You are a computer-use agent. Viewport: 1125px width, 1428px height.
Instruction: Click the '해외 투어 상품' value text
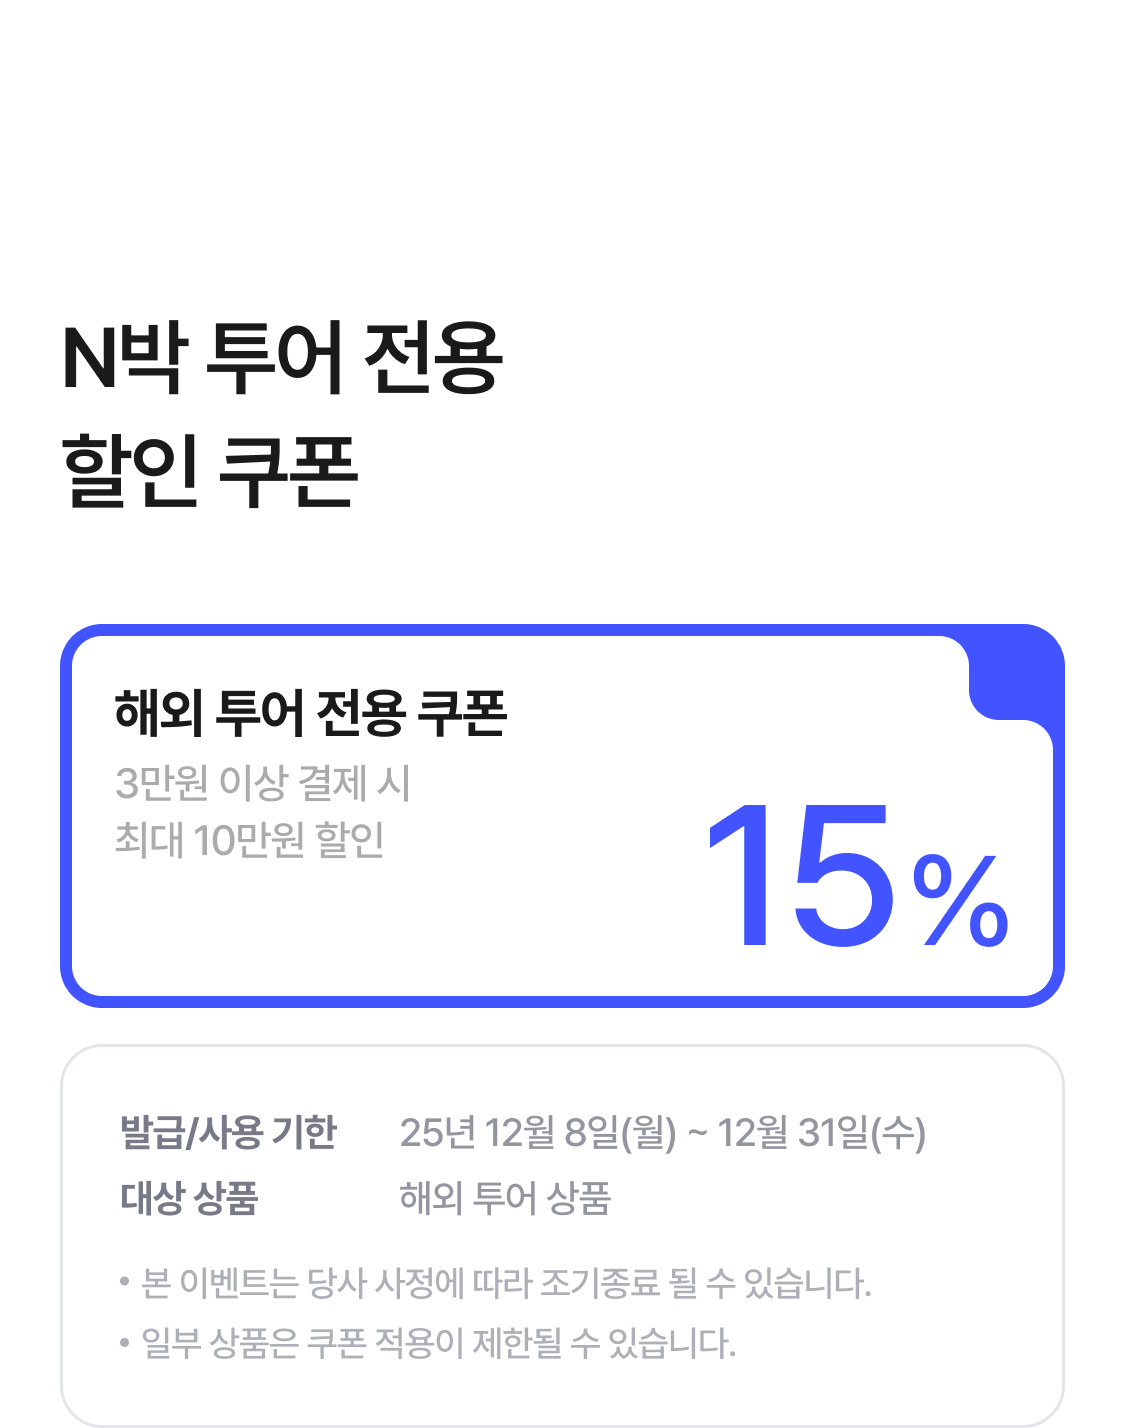tap(505, 1197)
